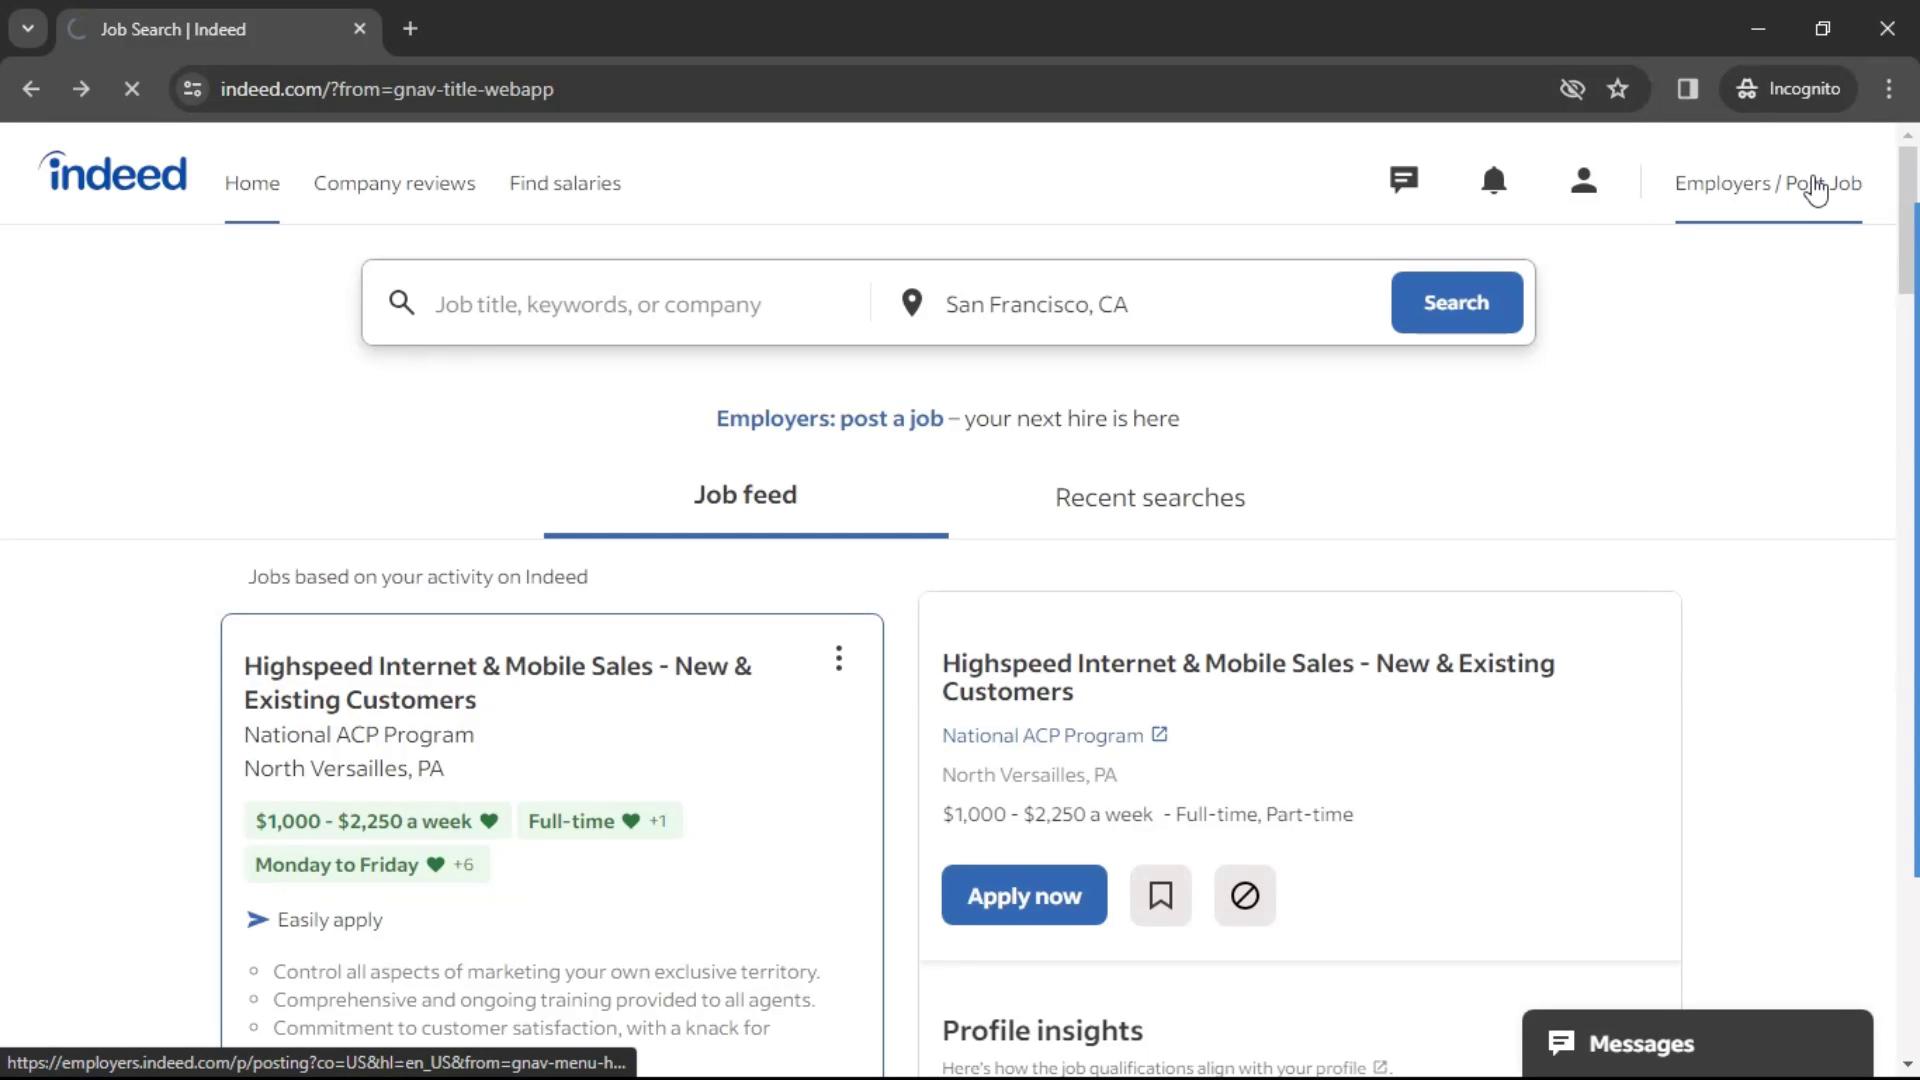Click Employers: post a job link

828,418
